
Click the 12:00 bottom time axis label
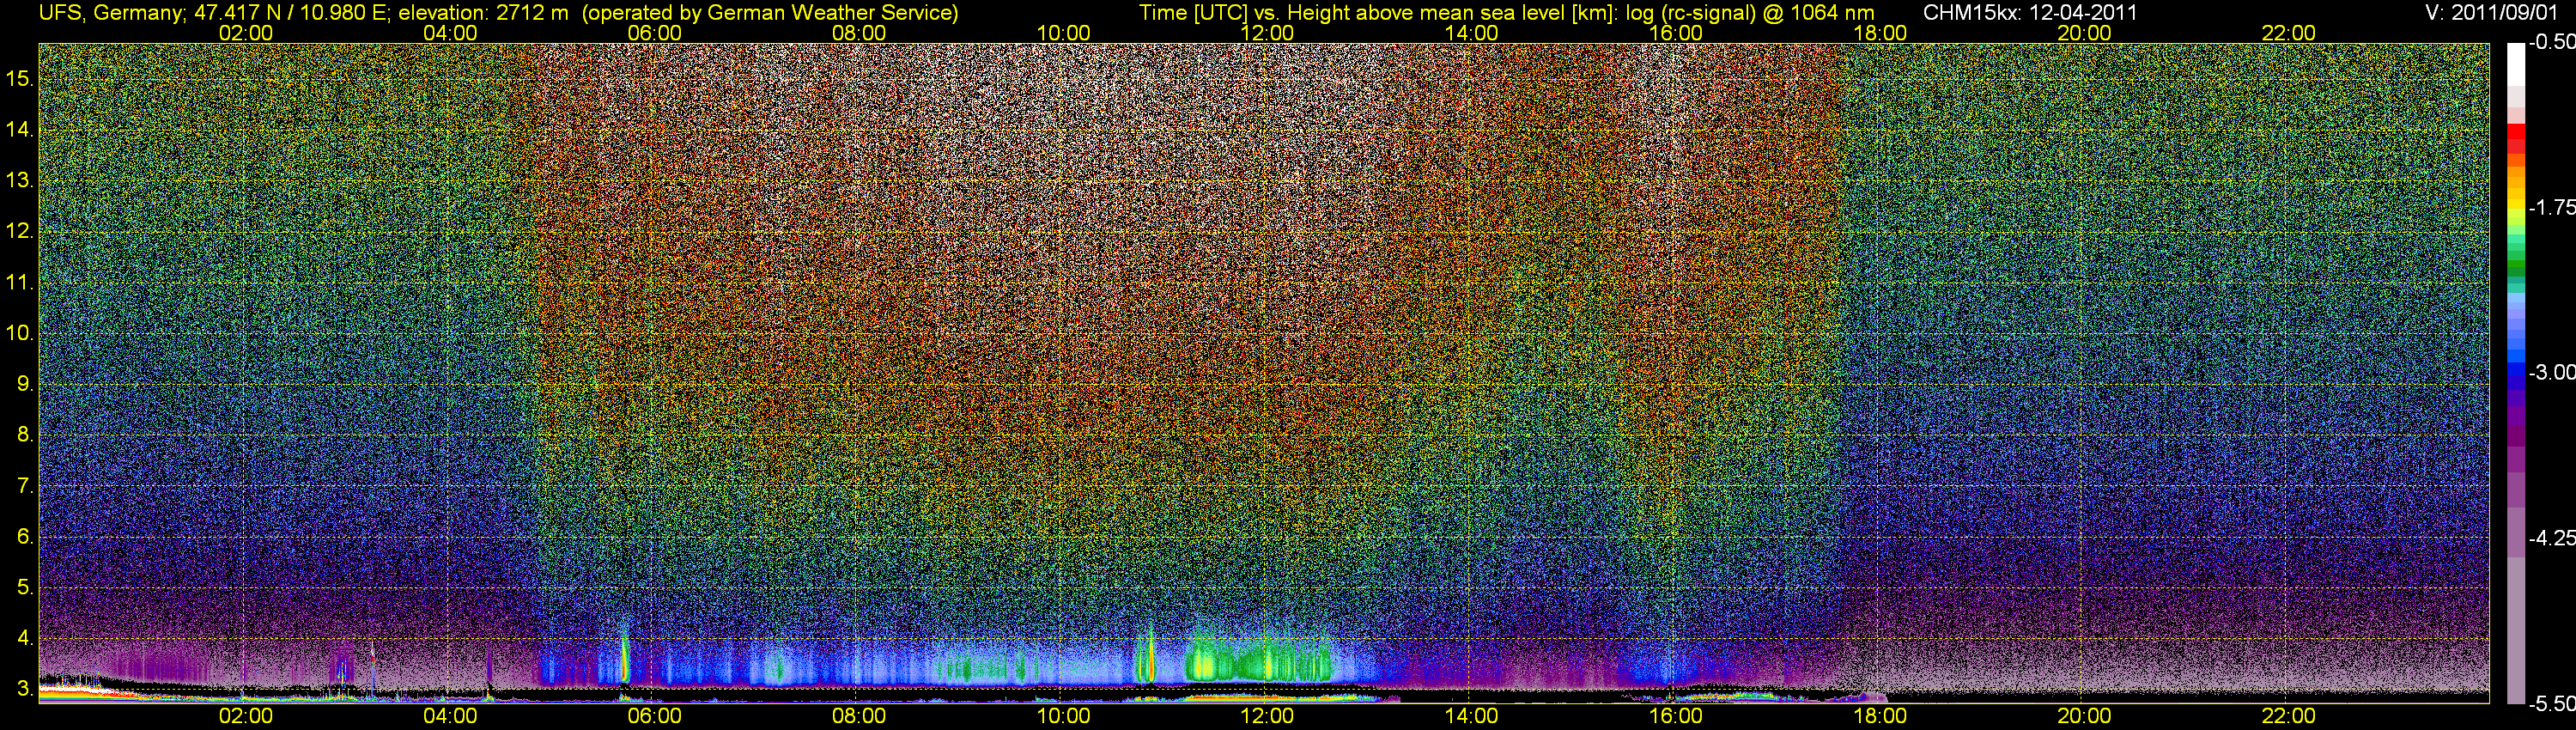pos(1267,716)
